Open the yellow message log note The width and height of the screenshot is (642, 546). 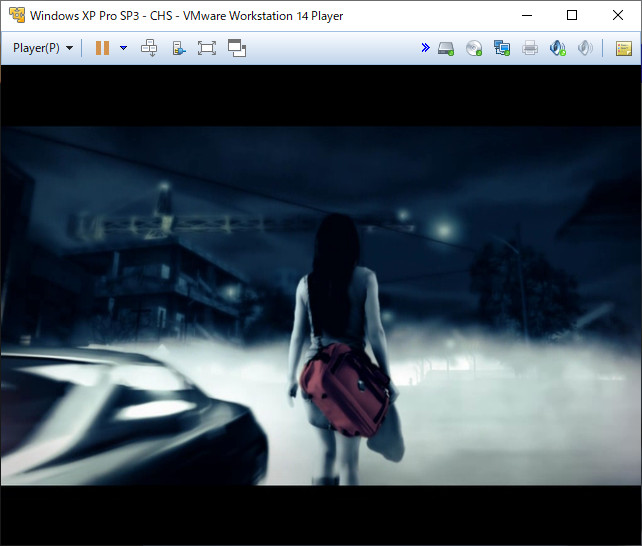624,48
